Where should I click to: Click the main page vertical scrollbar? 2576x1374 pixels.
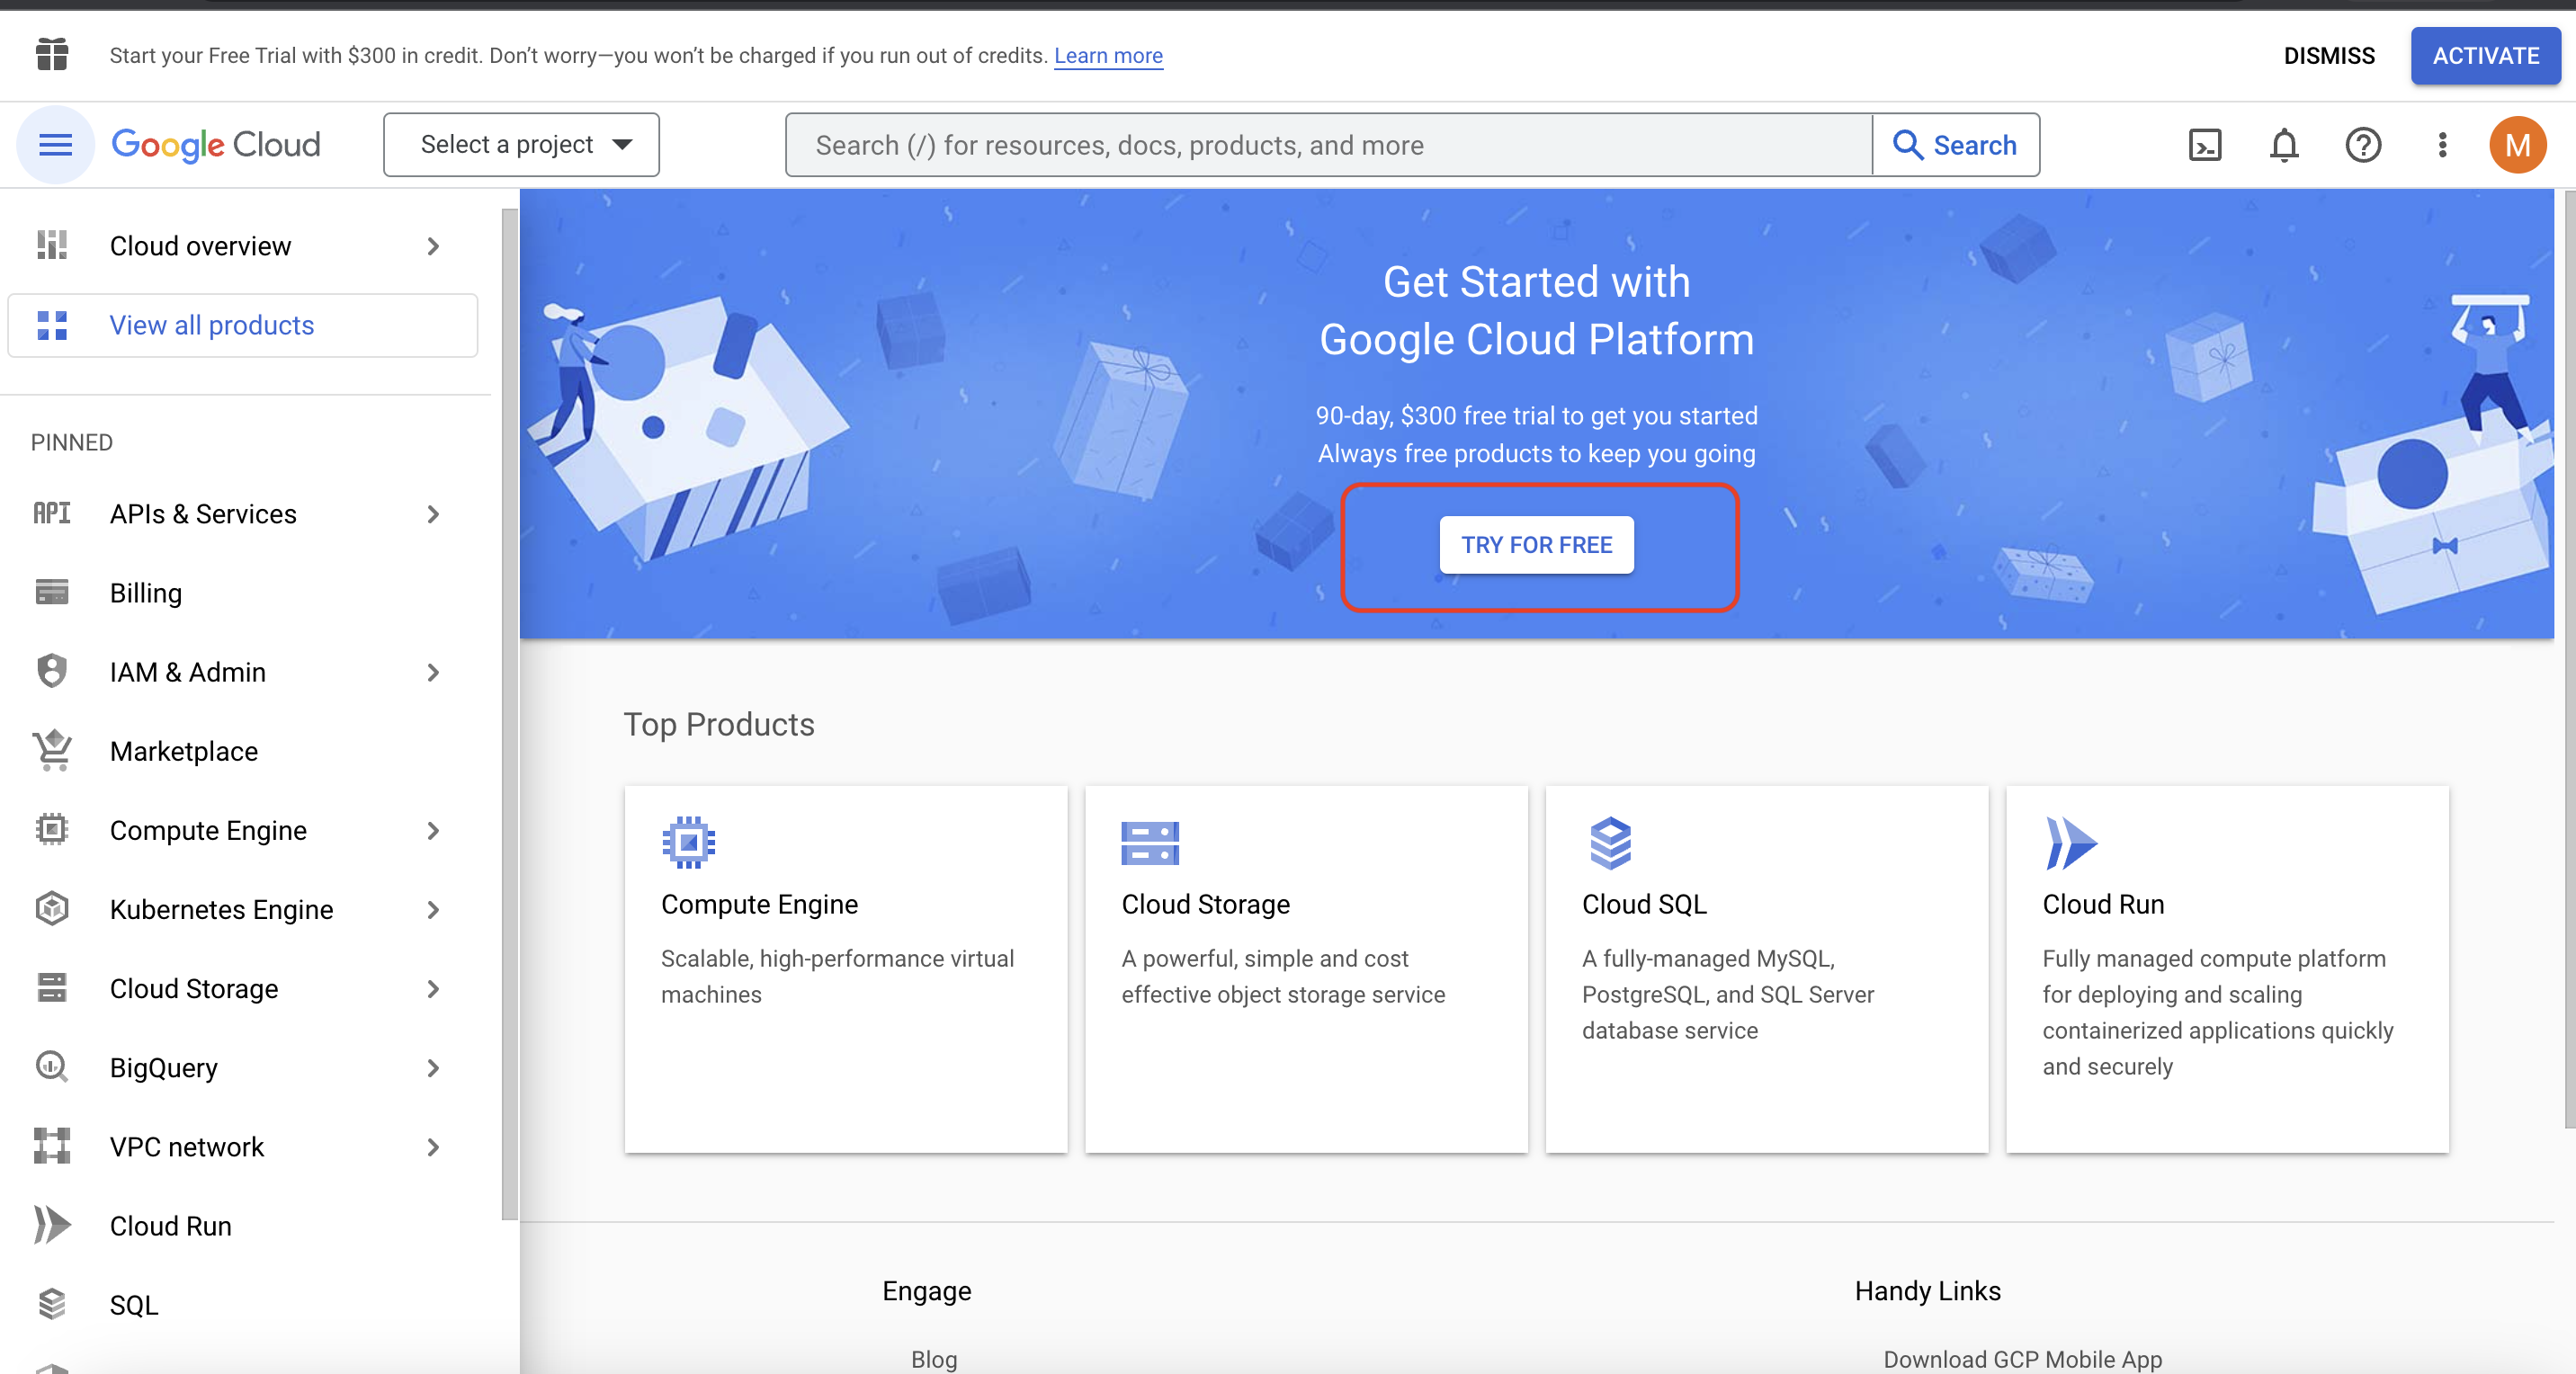point(2568,660)
